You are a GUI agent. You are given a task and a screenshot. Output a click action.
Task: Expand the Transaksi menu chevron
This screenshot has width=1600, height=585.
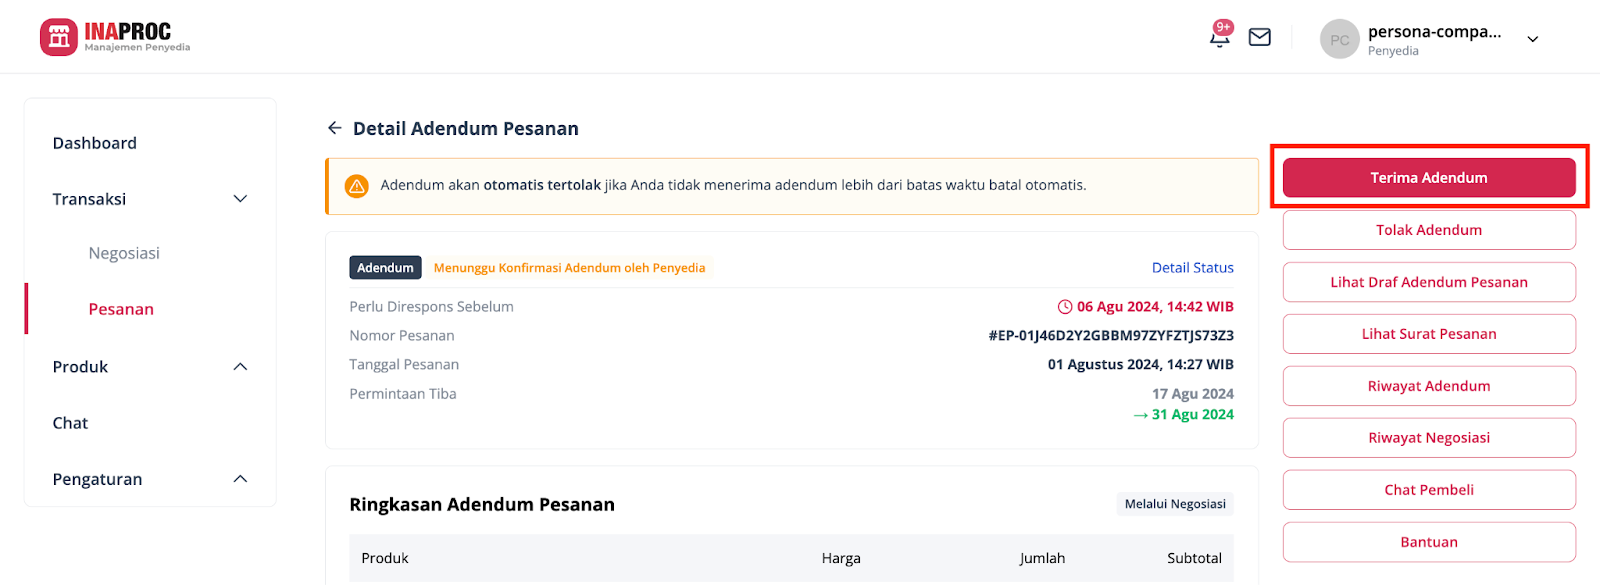[x=240, y=198]
